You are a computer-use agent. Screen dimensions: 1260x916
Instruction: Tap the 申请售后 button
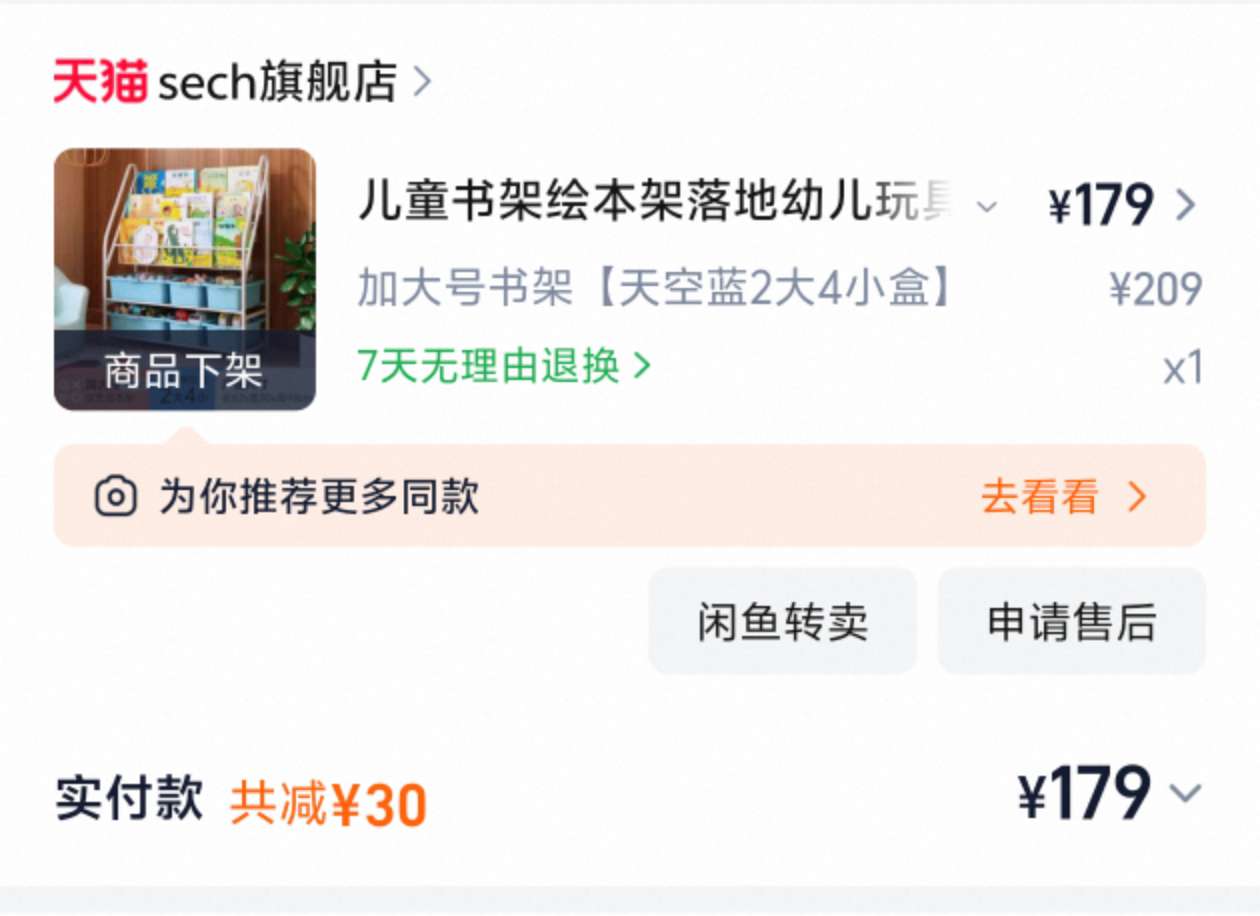click(1072, 621)
